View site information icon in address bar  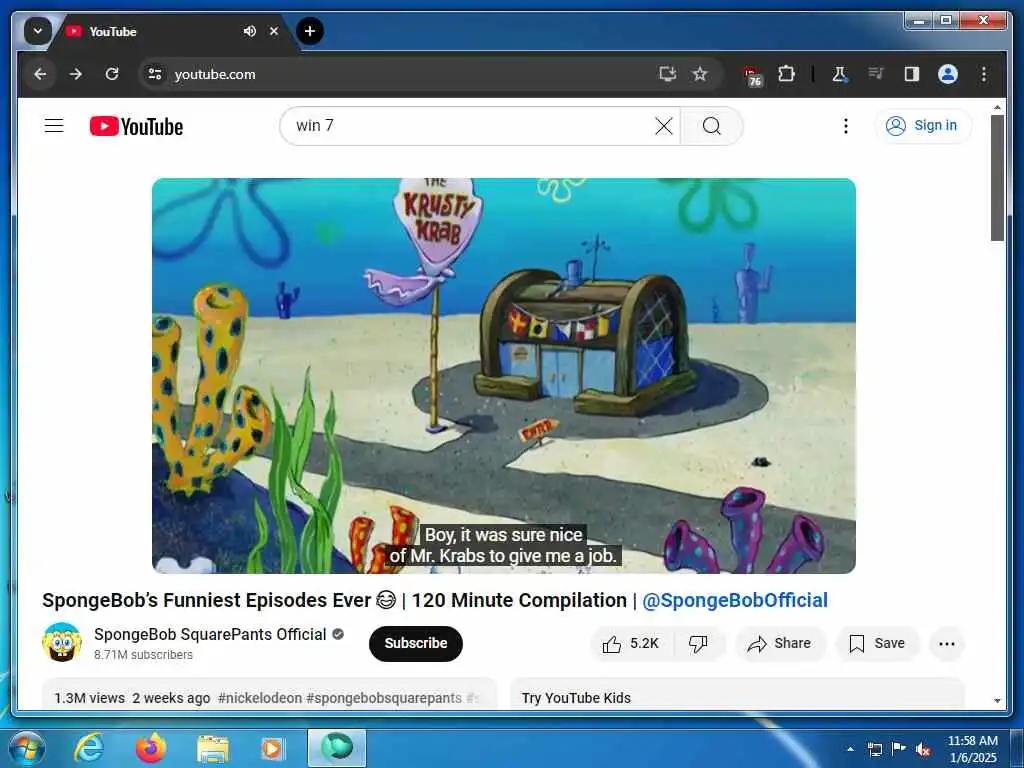(155, 74)
